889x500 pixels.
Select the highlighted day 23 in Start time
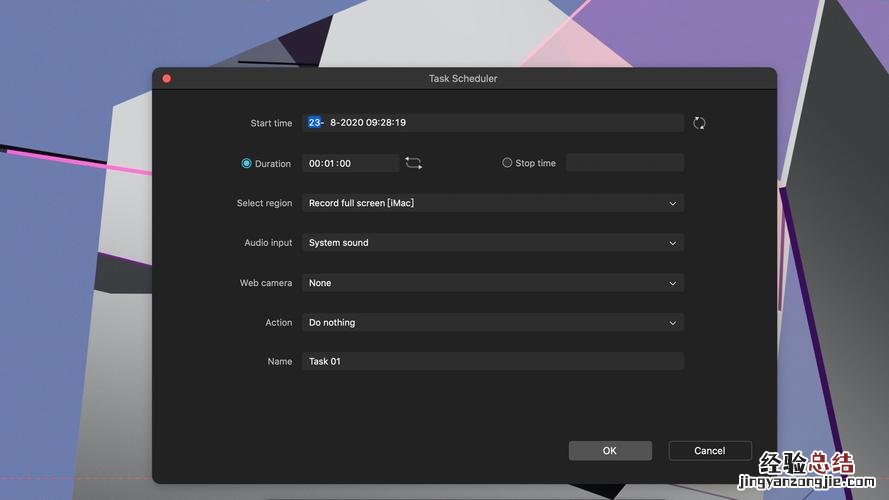314,123
